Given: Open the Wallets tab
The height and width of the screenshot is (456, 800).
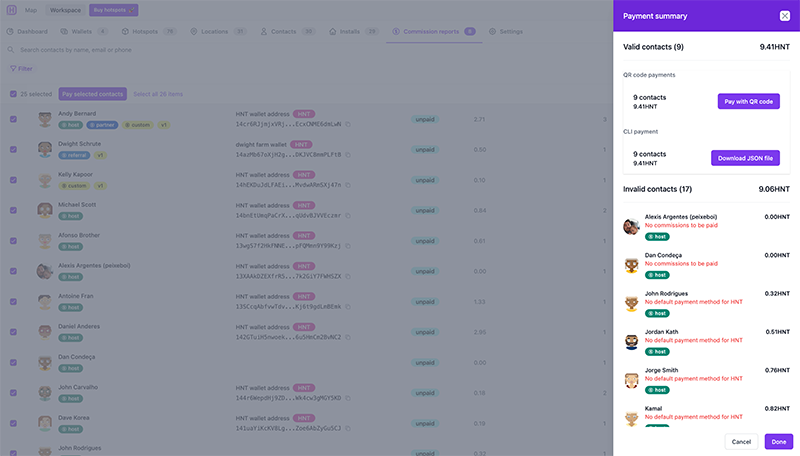Looking at the screenshot, I should pyautogui.click(x=81, y=31).
